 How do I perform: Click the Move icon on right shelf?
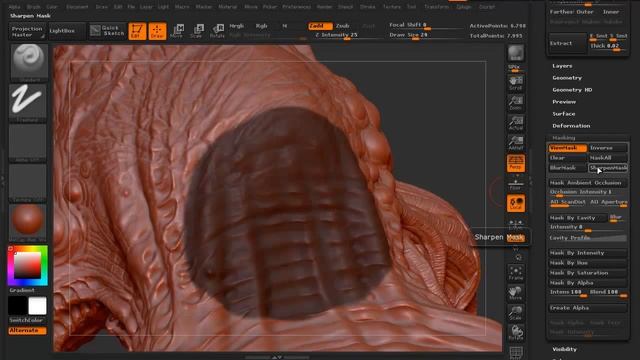point(516,293)
